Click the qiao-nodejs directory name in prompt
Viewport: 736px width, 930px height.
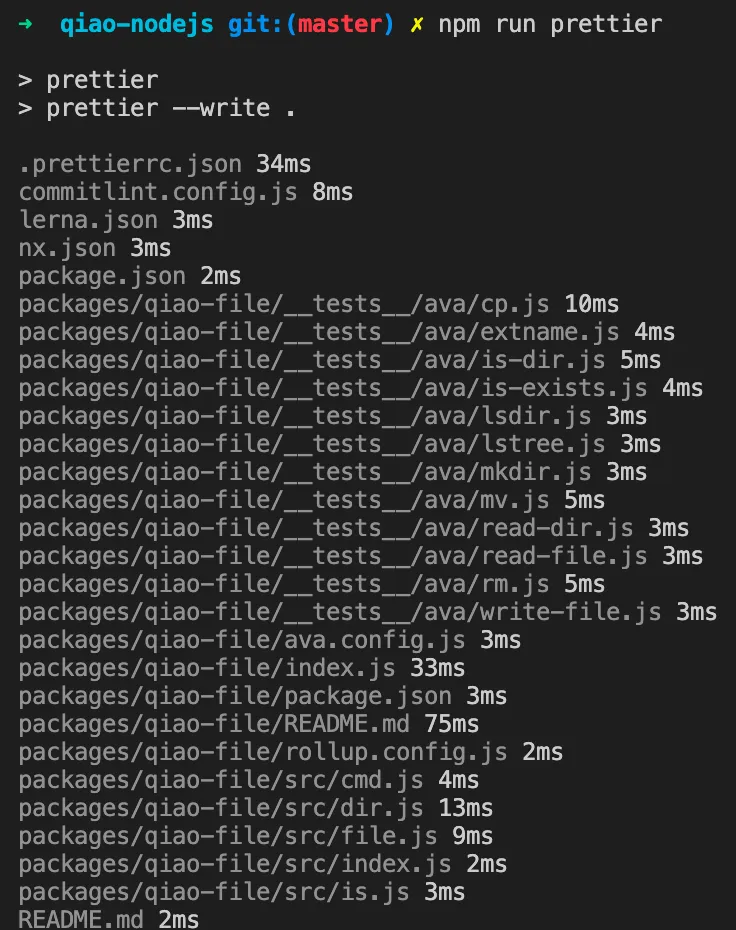(x=136, y=23)
